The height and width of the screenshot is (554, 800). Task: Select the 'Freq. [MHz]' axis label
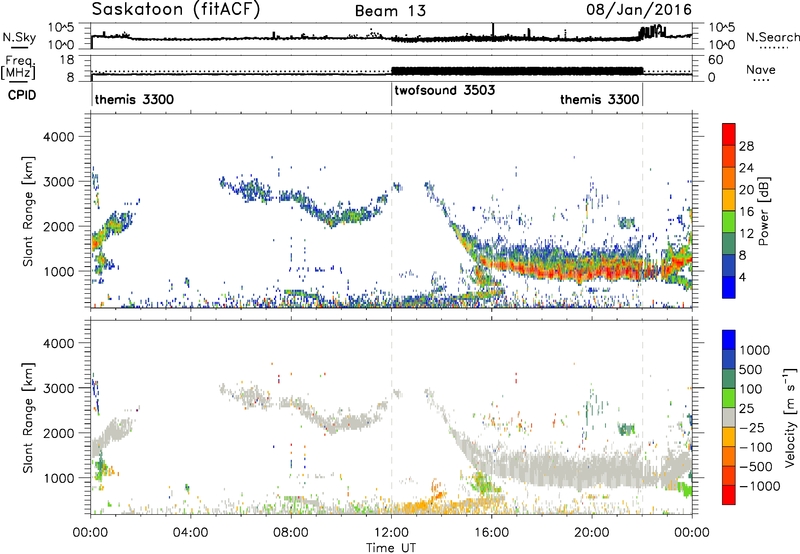(x=19, y=67)
